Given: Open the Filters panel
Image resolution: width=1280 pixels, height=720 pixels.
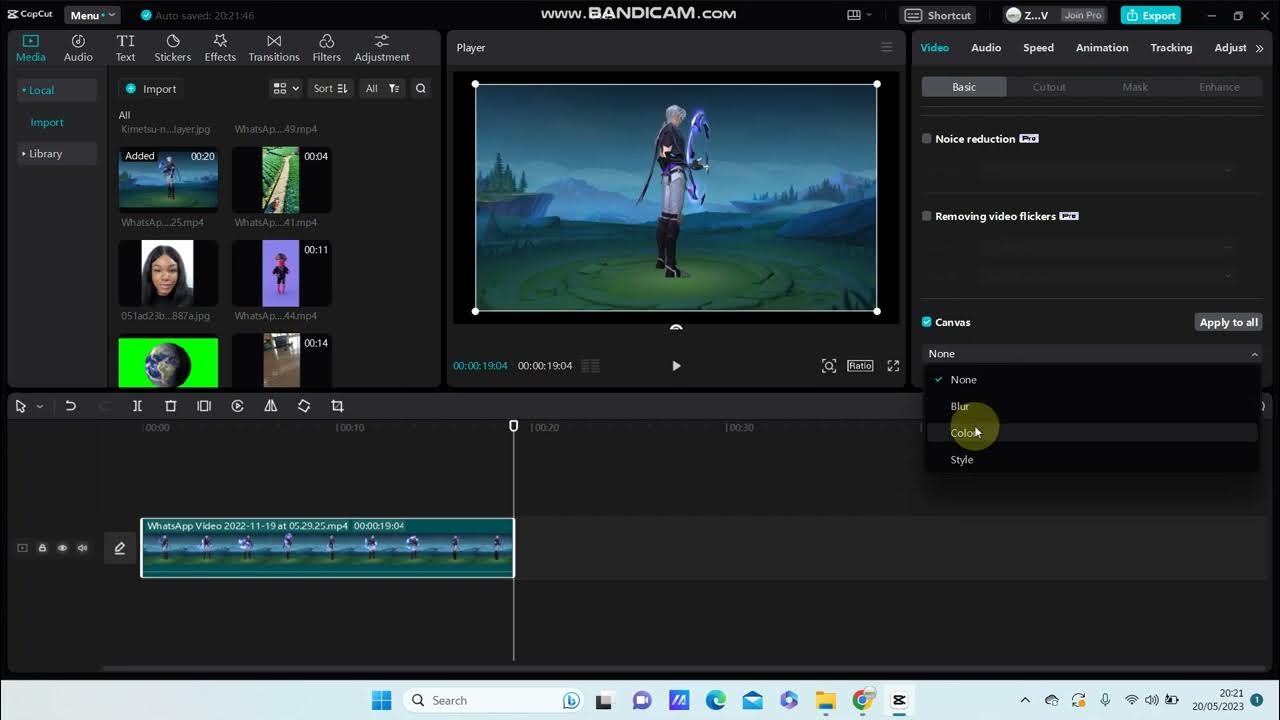Looking at the screenshot, I should [x=326, y=48].
